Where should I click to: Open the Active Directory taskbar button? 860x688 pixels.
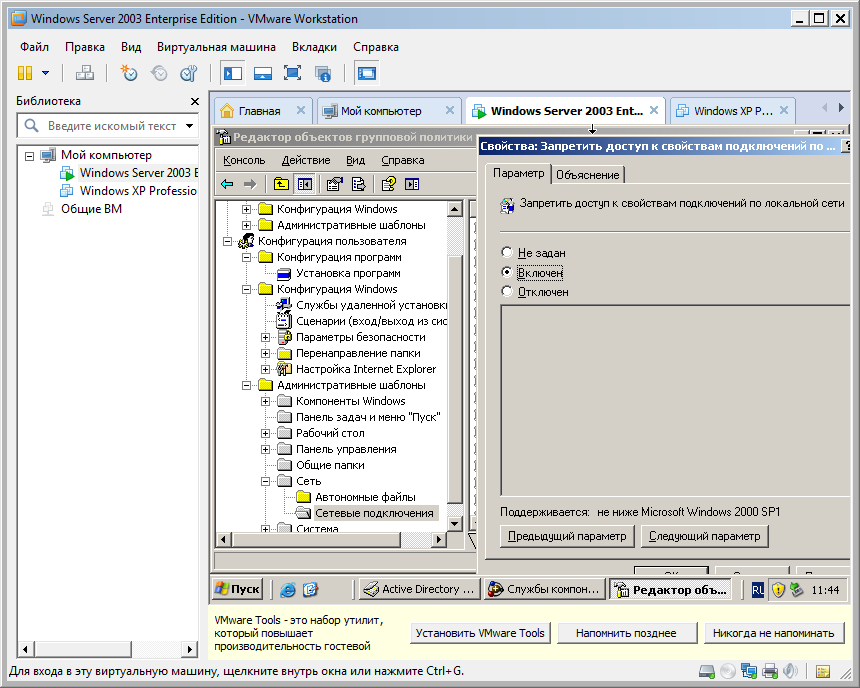click(420, 589)
